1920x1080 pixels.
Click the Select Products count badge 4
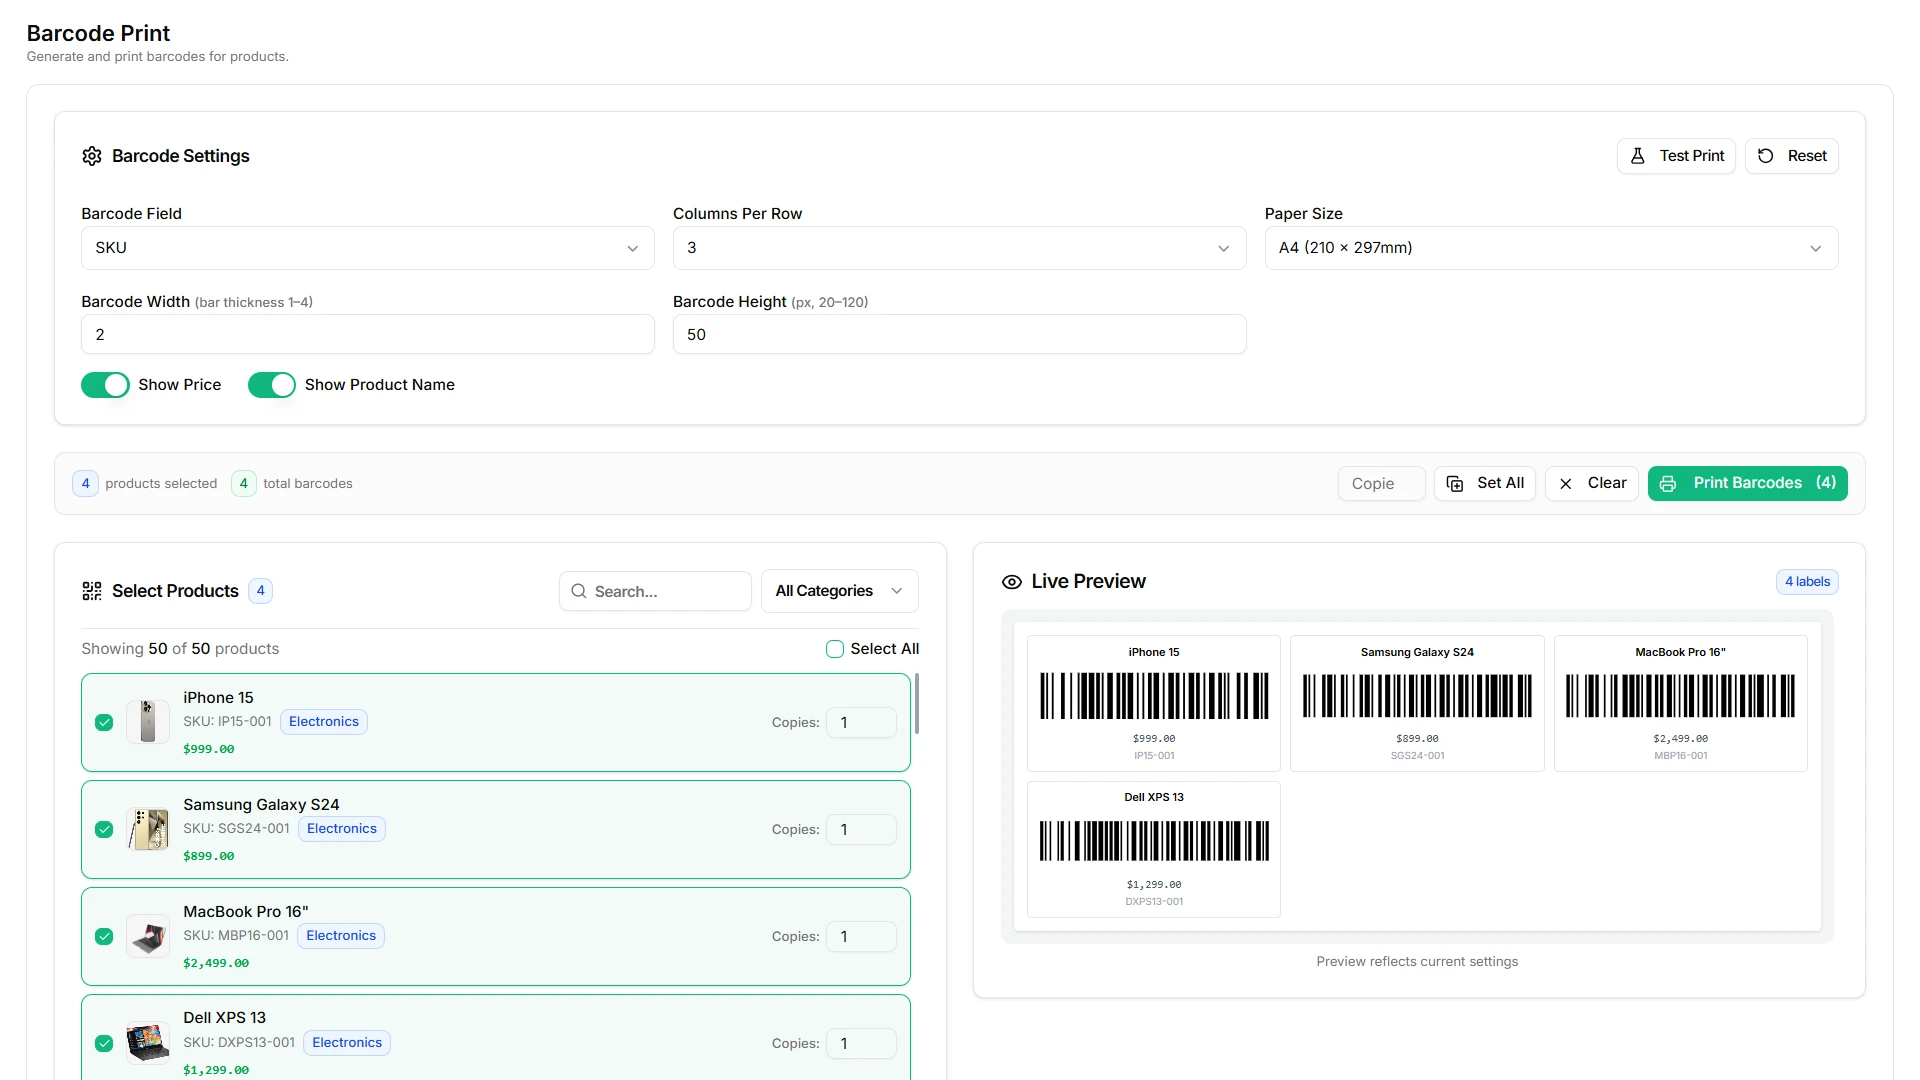[x=260, y=591]
